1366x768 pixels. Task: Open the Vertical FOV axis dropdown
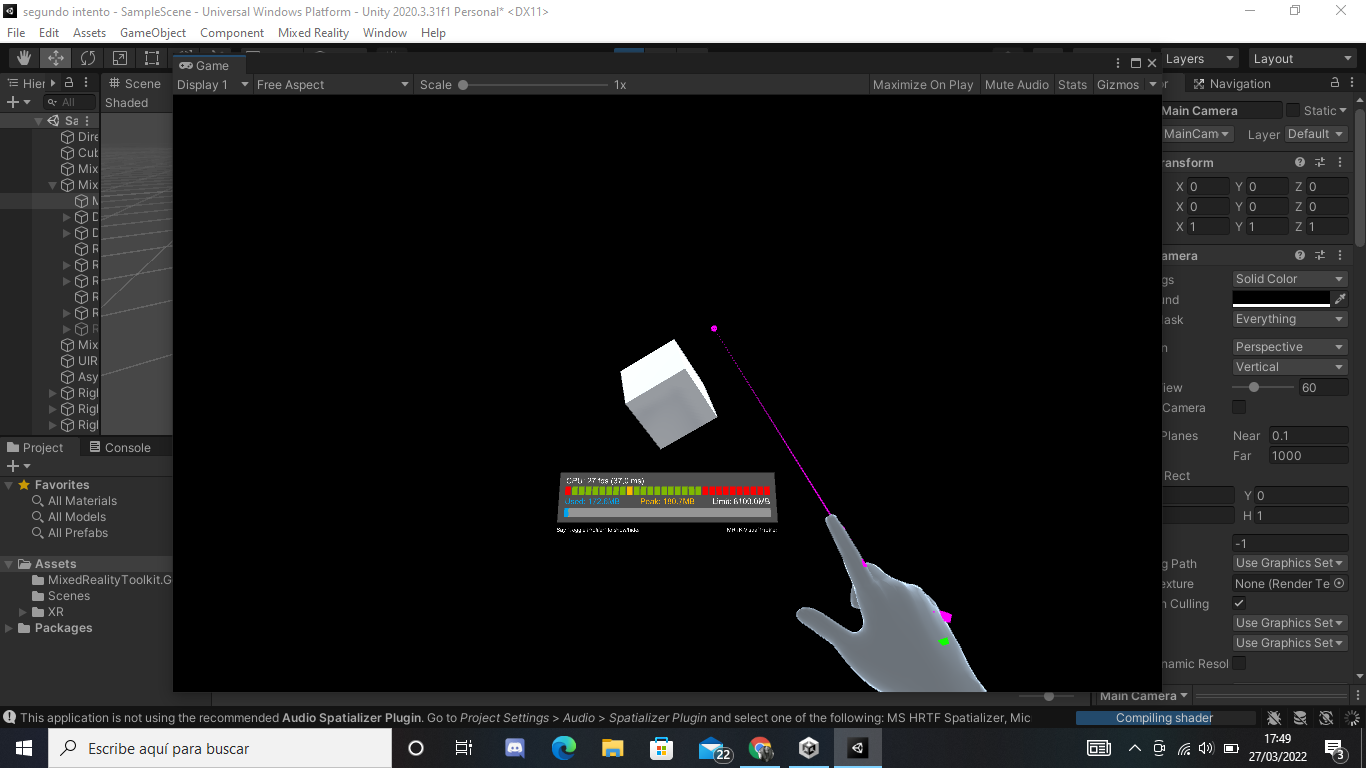(x=1290, y=367)
